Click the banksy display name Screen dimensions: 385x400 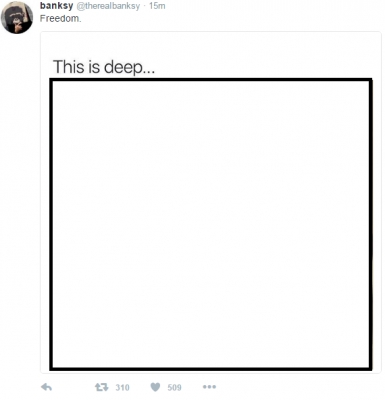coord(56,6)
